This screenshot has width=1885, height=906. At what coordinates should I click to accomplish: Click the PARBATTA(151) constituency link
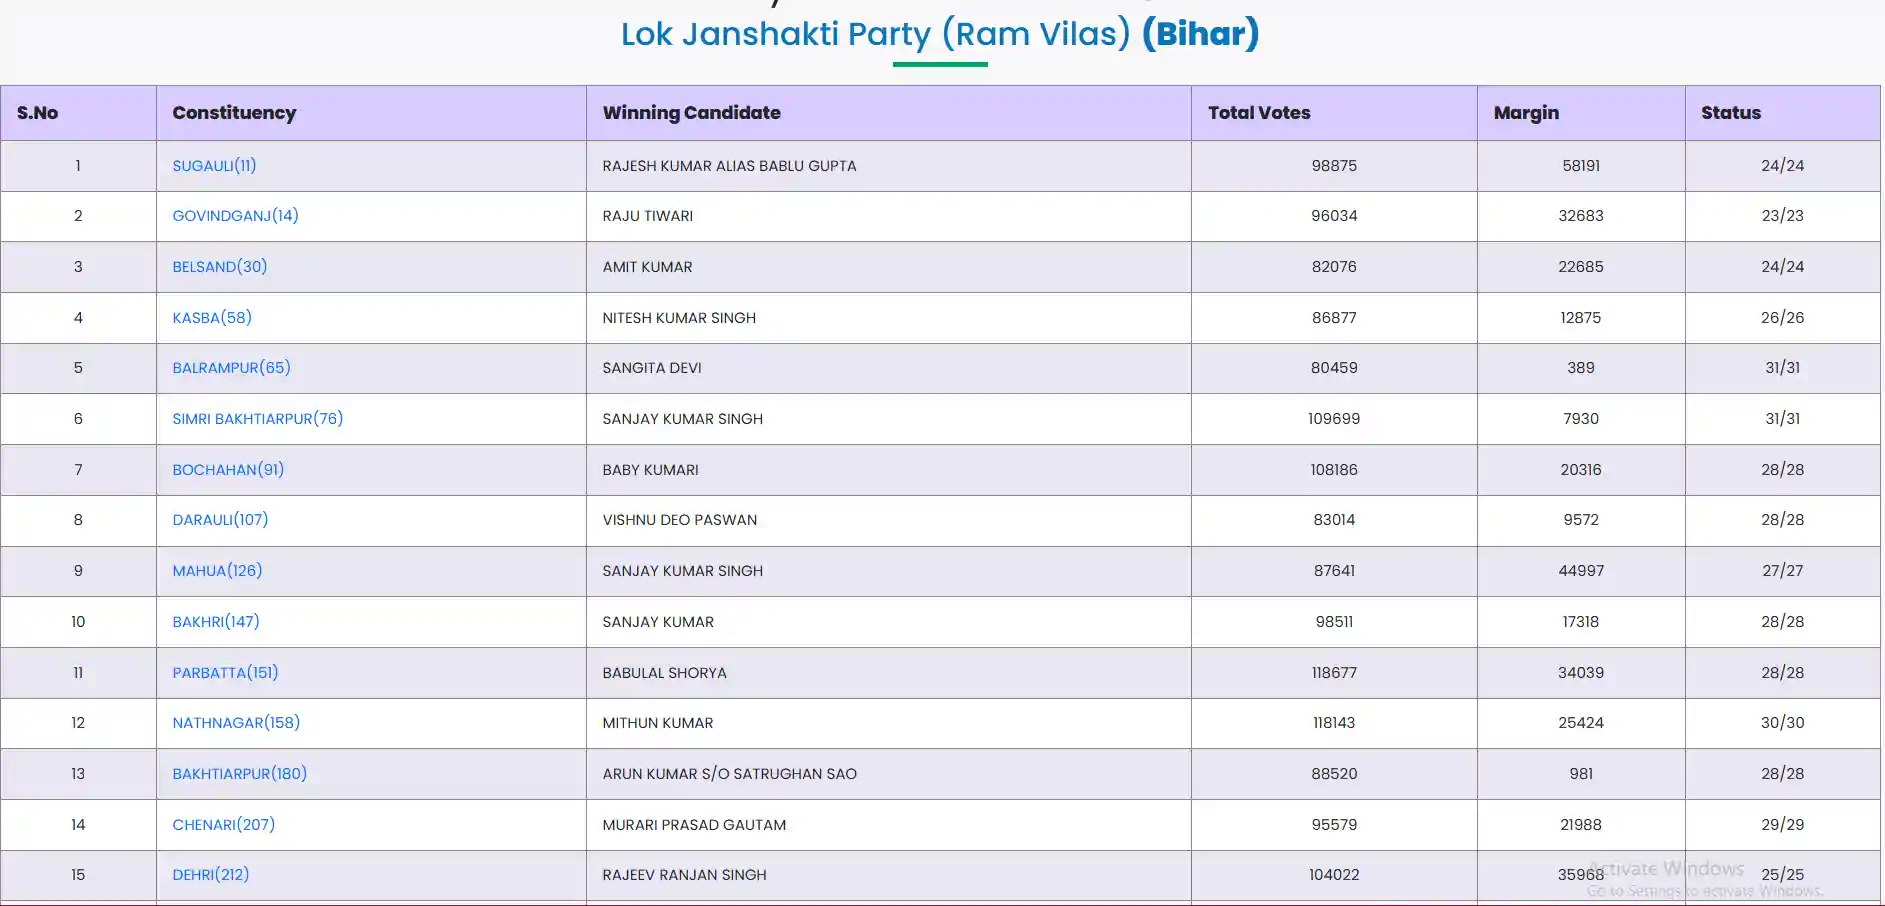pos(225,673)
